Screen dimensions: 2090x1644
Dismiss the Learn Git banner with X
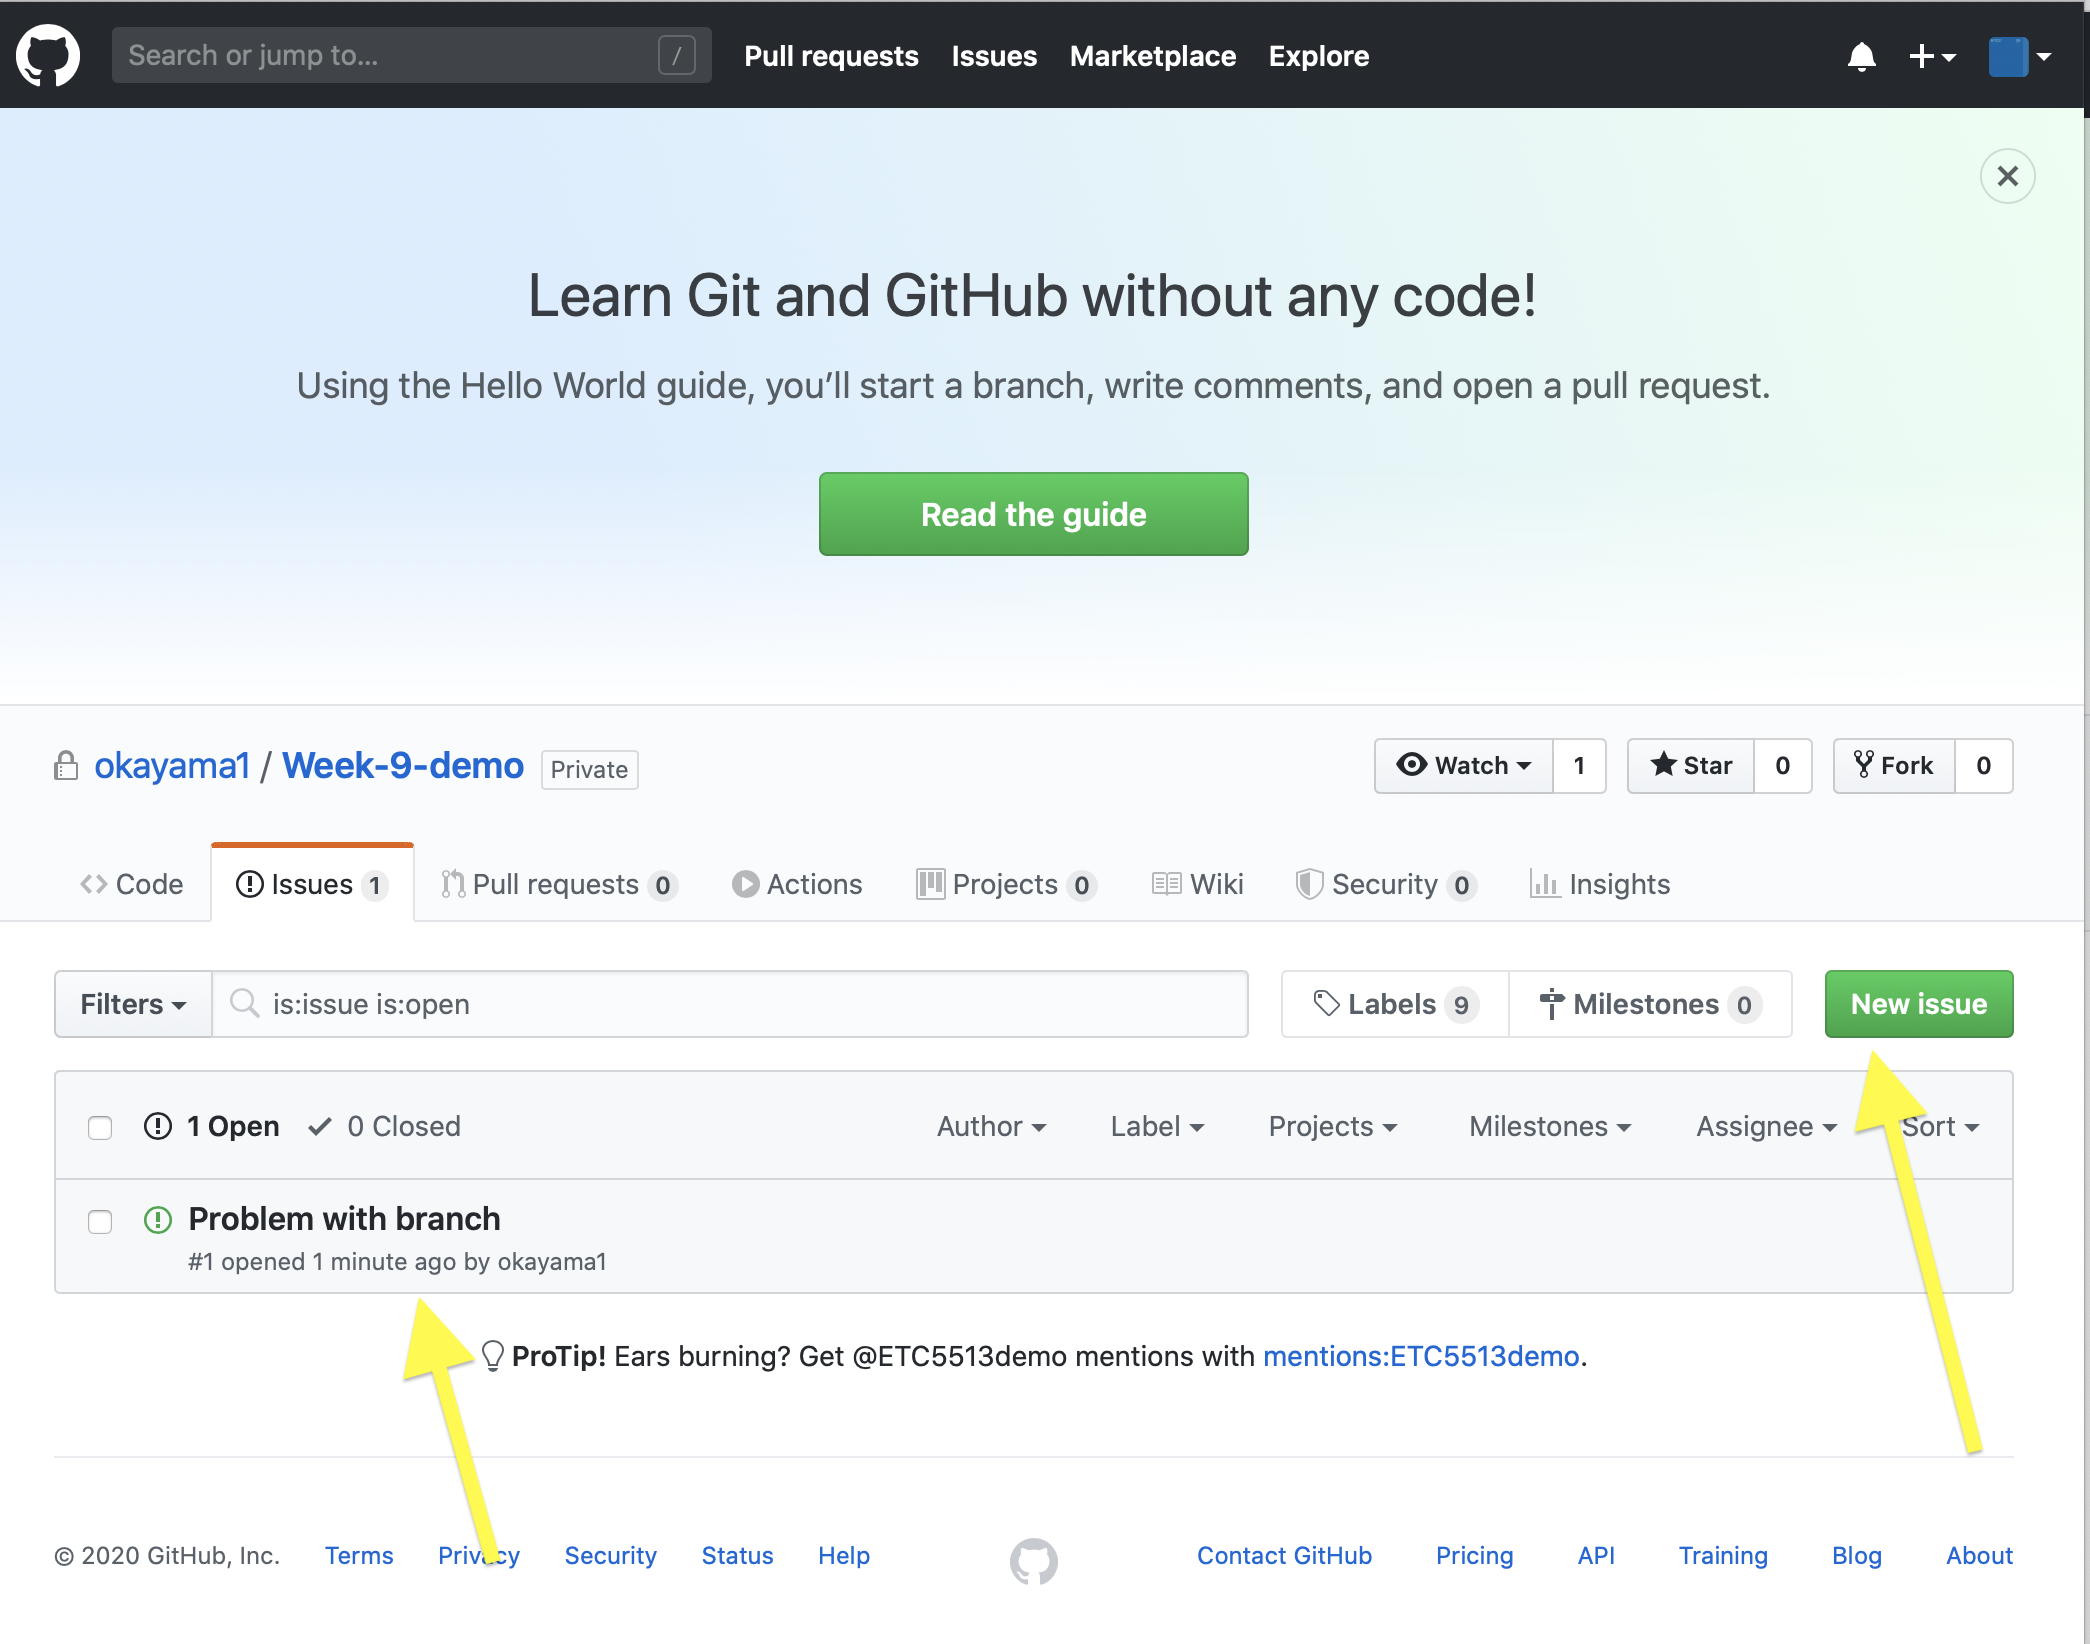(2007, 176)
